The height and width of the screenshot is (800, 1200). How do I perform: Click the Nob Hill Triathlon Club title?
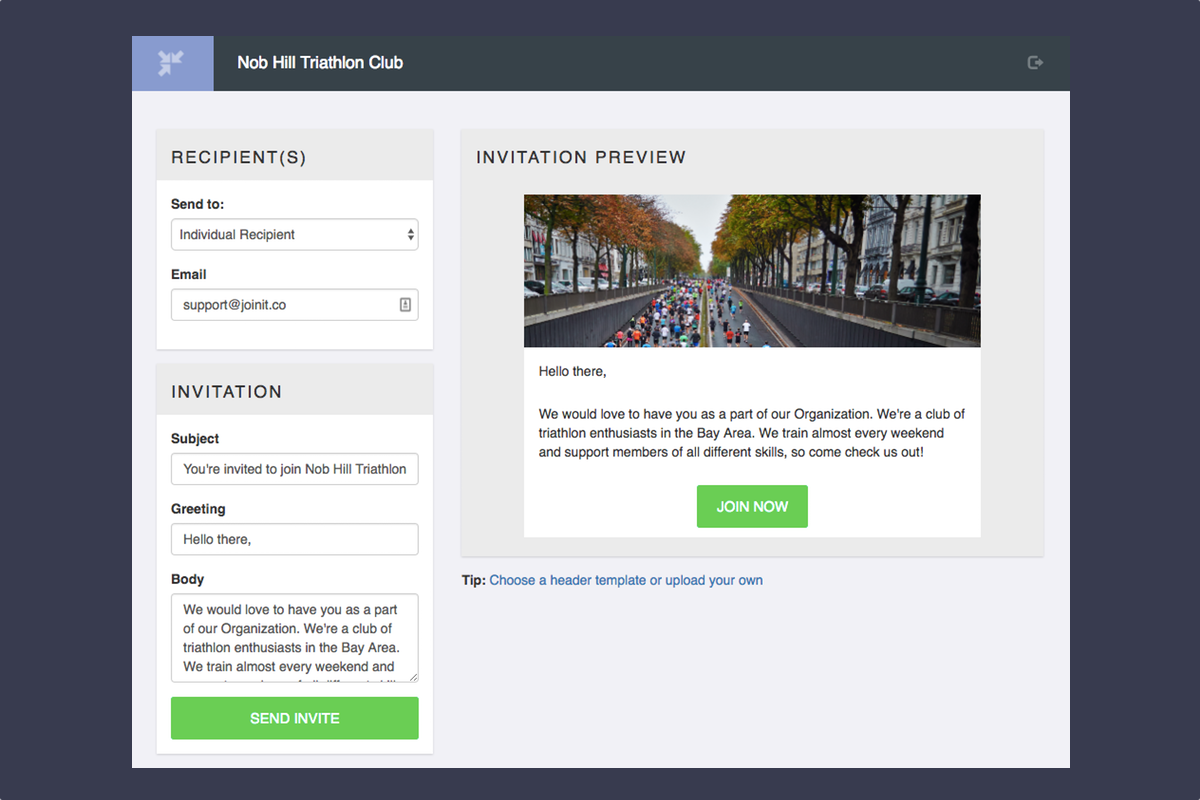coord(319,62)
